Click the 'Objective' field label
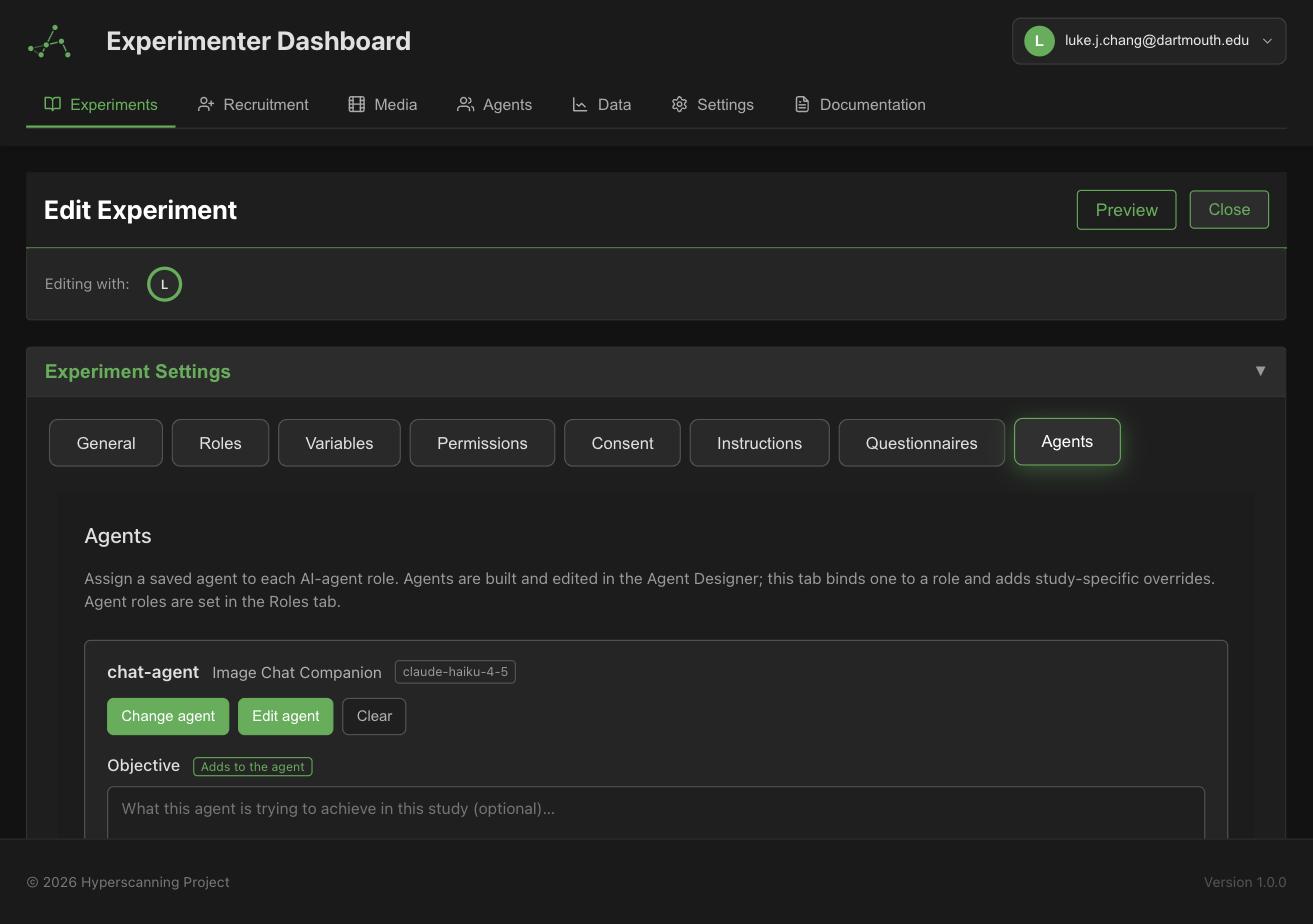 (x=144, y=765)
